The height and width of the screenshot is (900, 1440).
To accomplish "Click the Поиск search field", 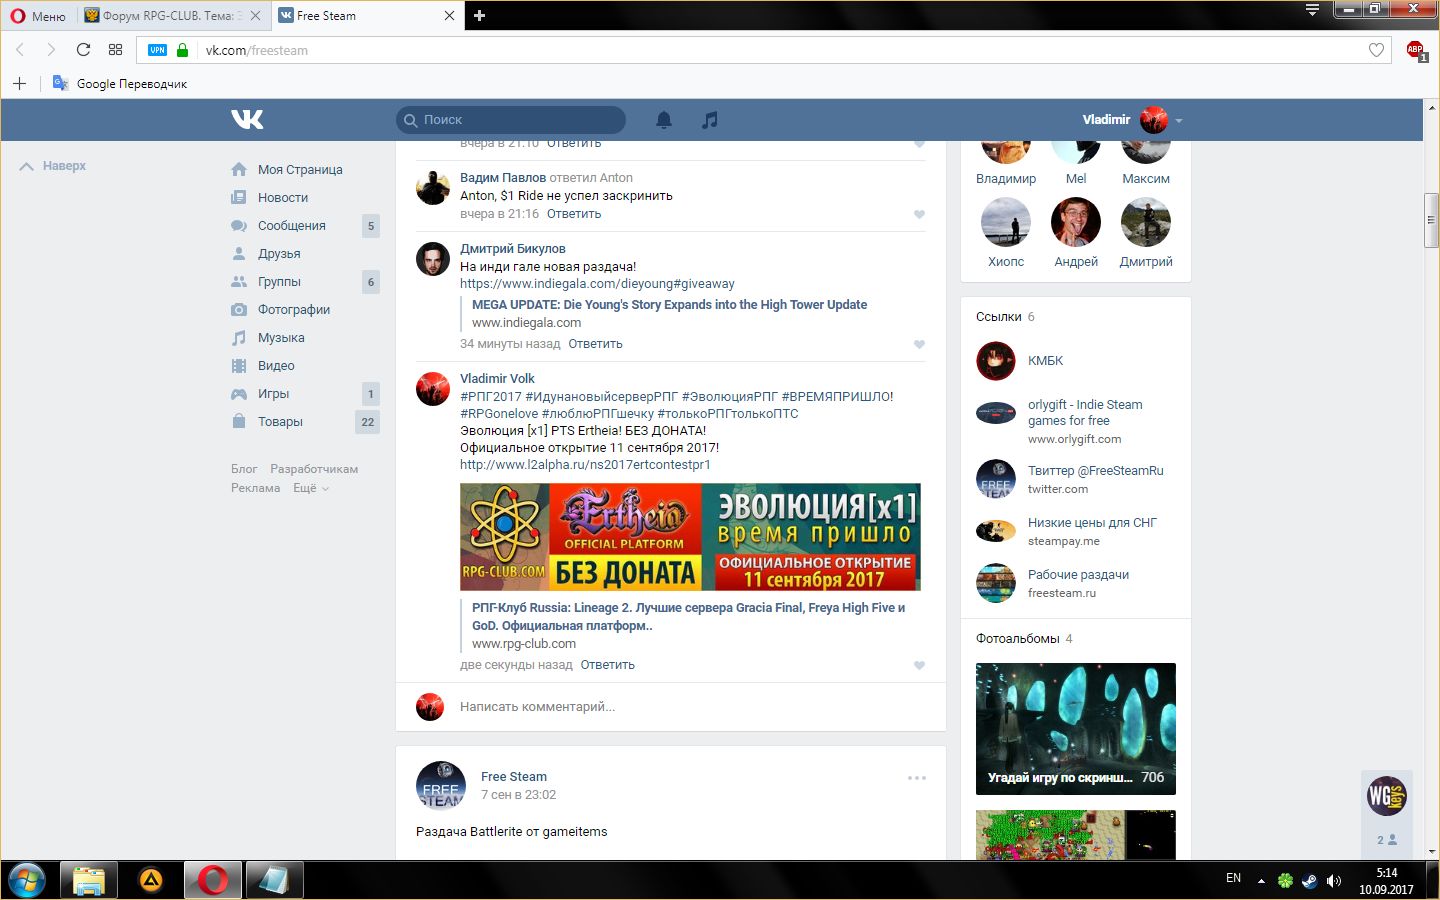I will pyautogui.click(x=511, y=120).
